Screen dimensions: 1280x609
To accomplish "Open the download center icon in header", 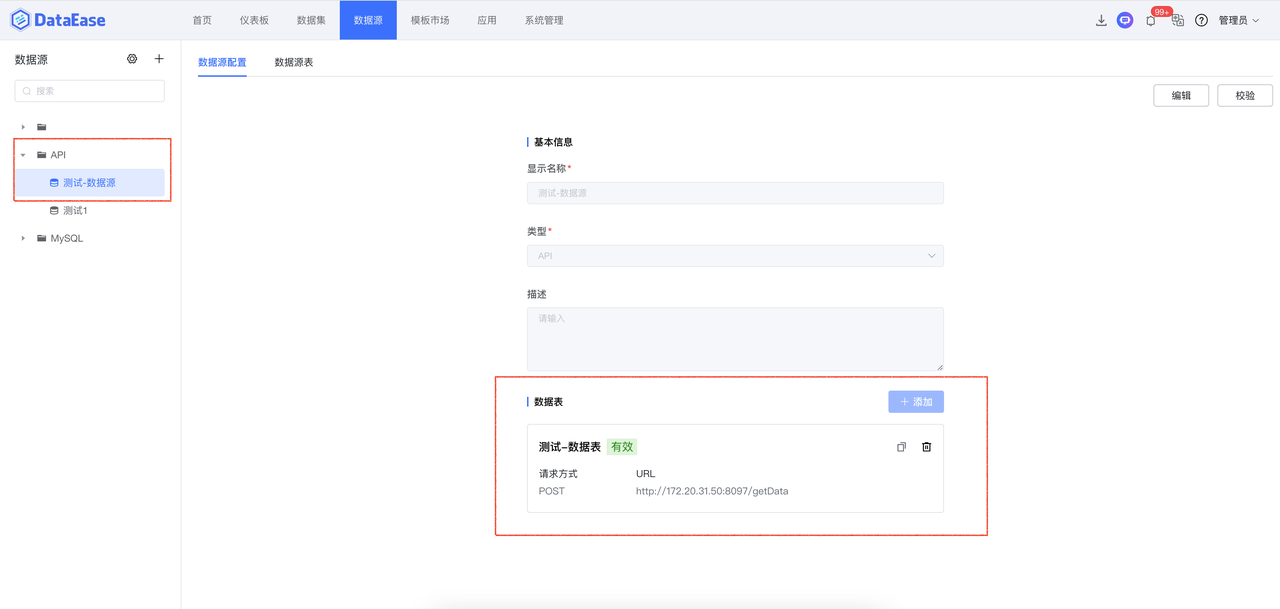I will [1101, 20].
